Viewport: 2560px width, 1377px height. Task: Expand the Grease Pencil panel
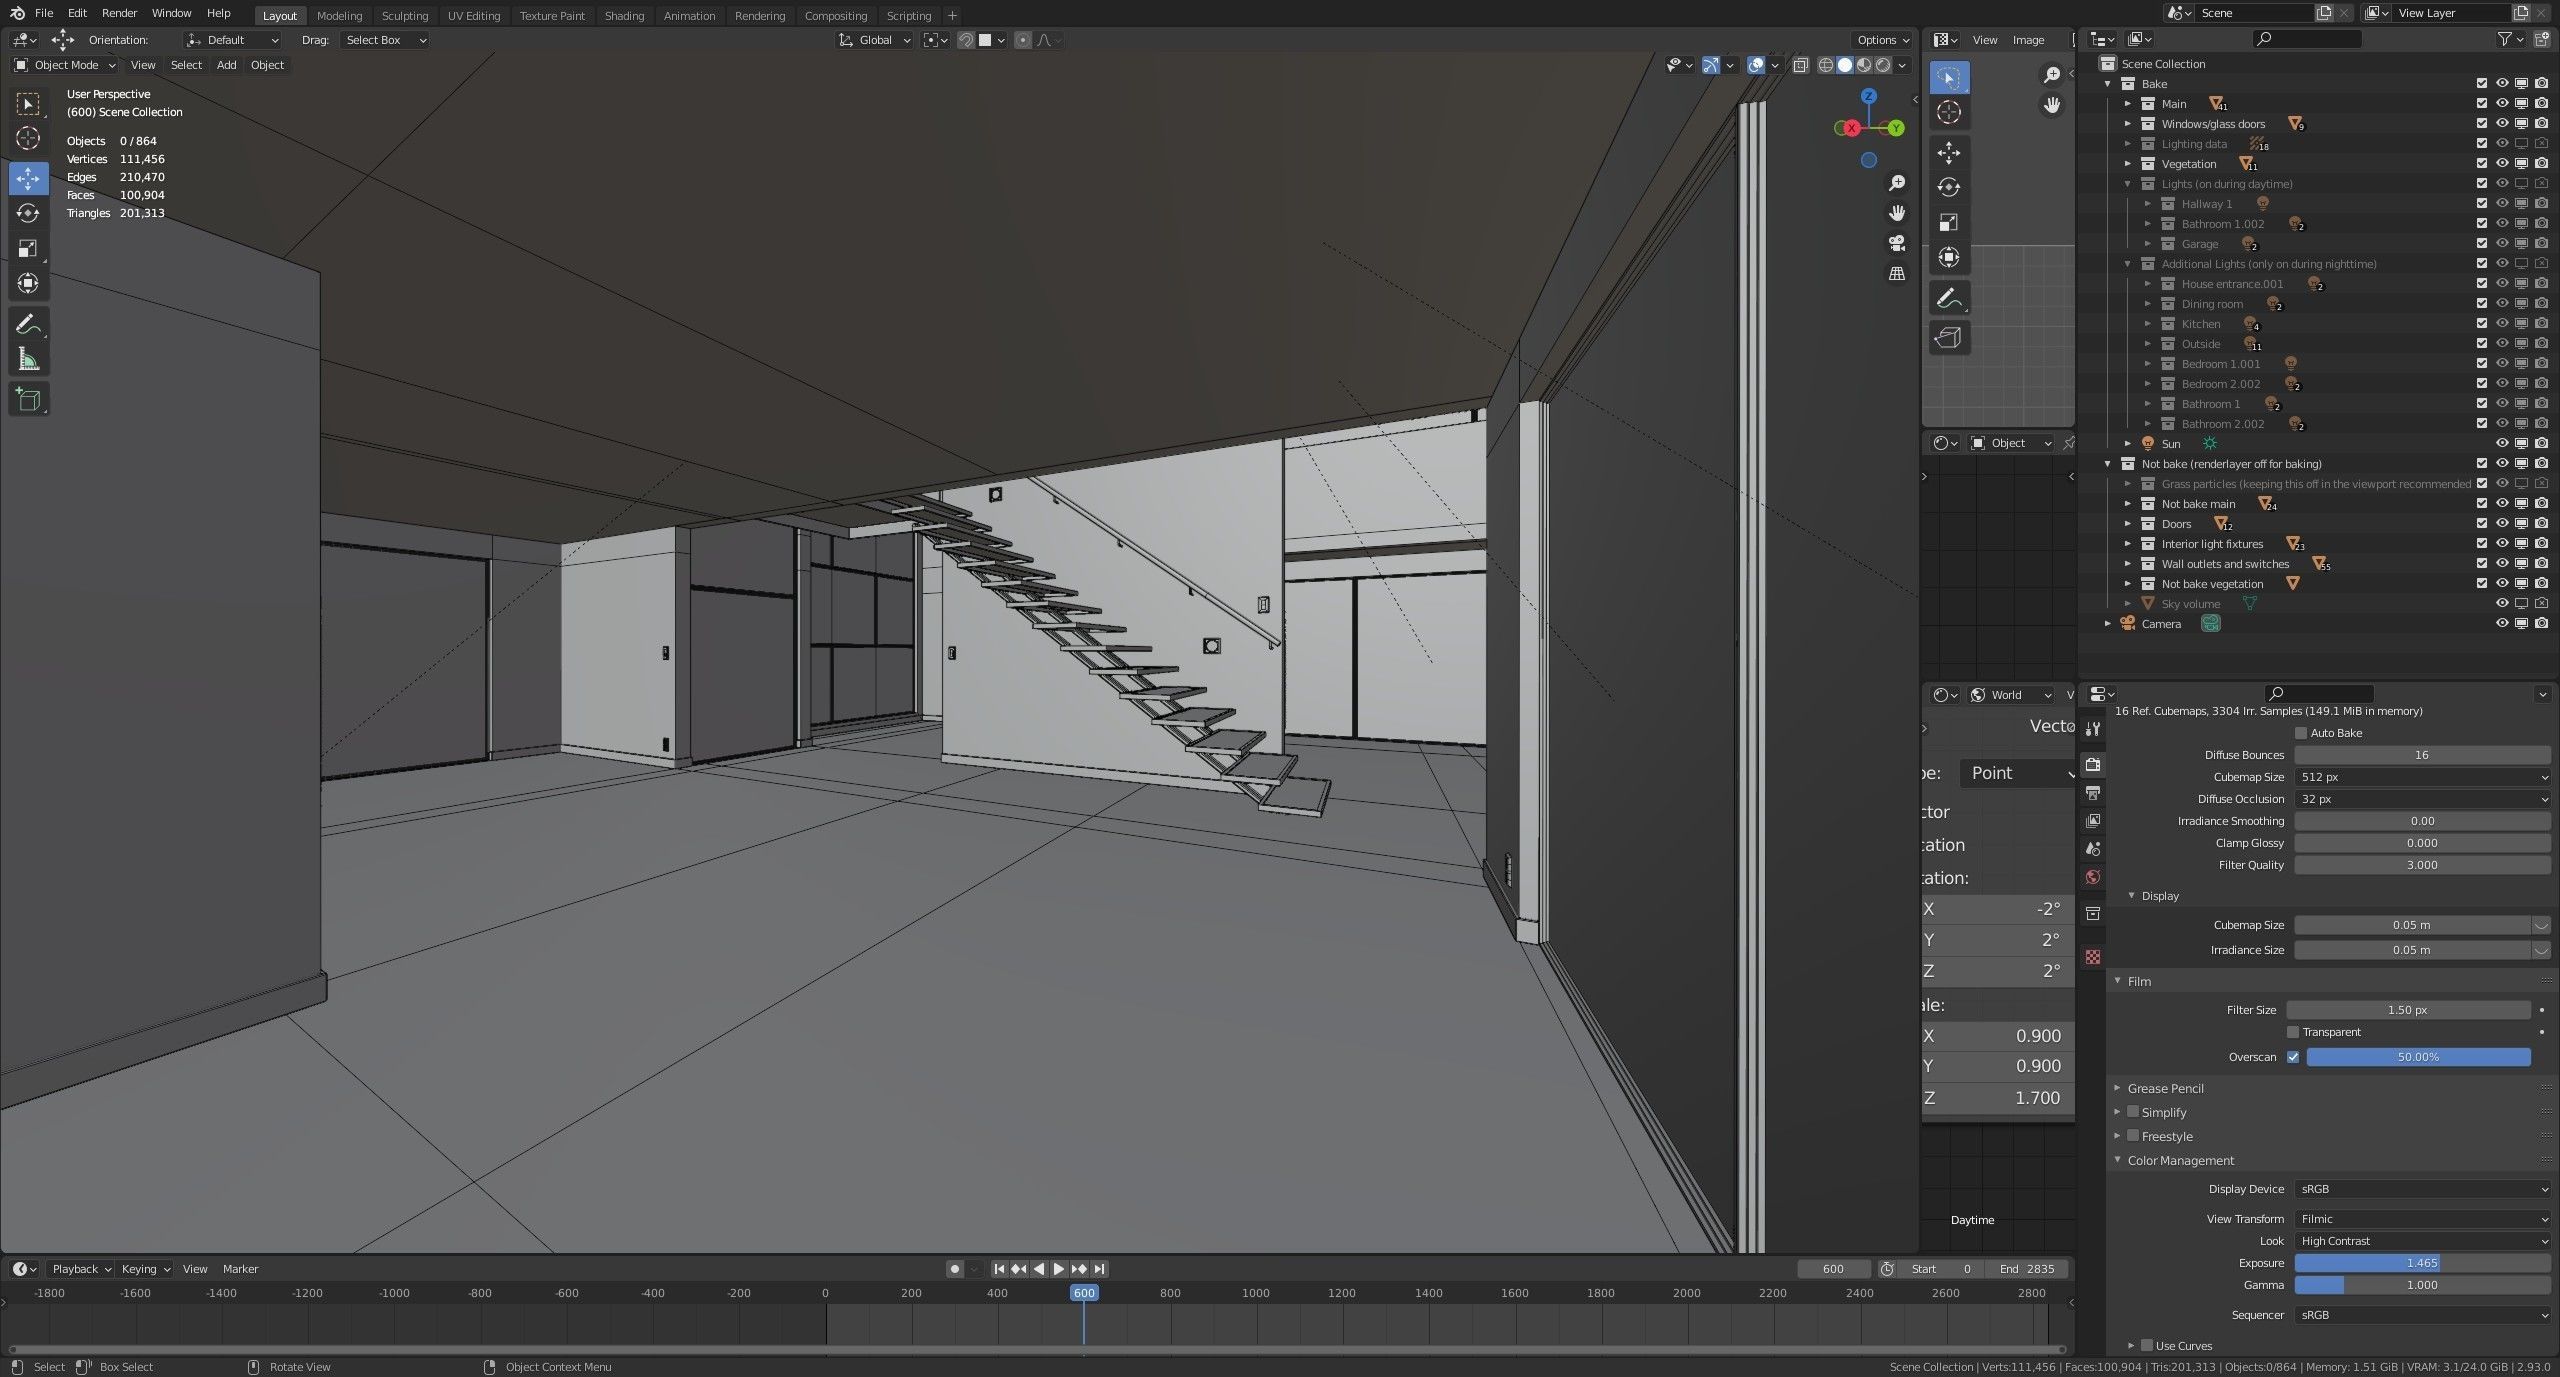[2165, 1088]
